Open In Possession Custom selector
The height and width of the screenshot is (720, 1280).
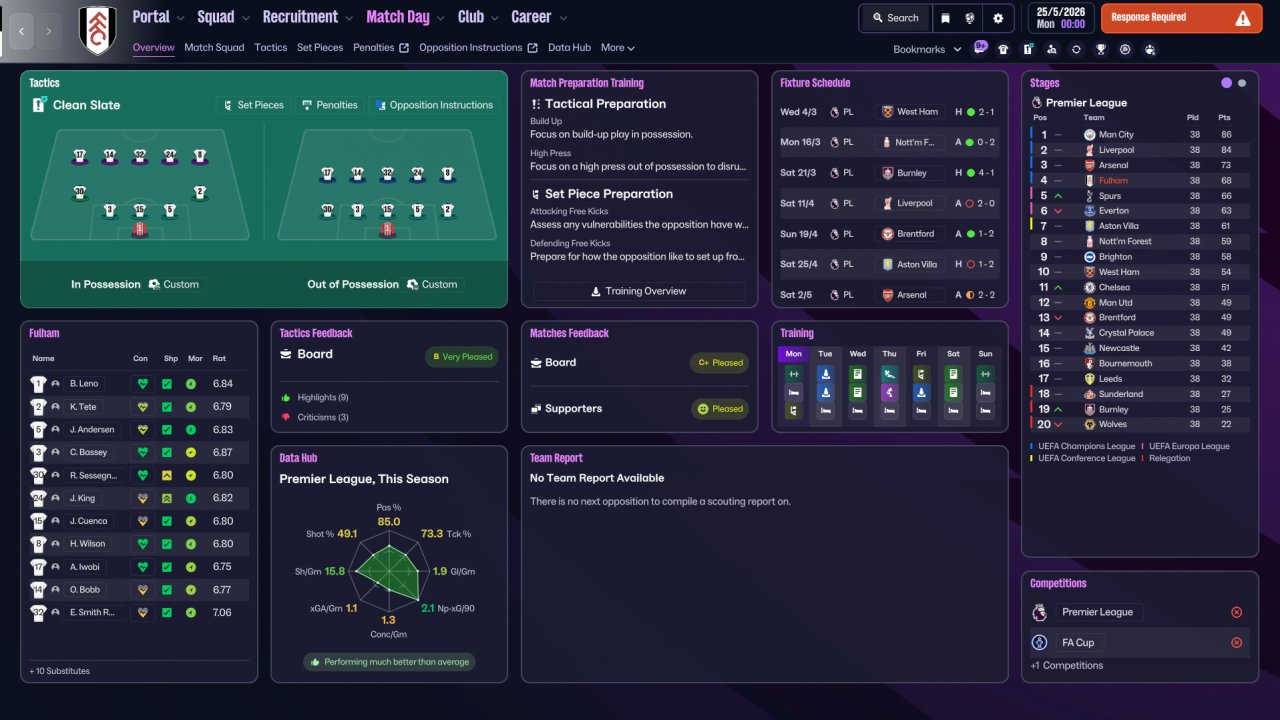(174, 285)
